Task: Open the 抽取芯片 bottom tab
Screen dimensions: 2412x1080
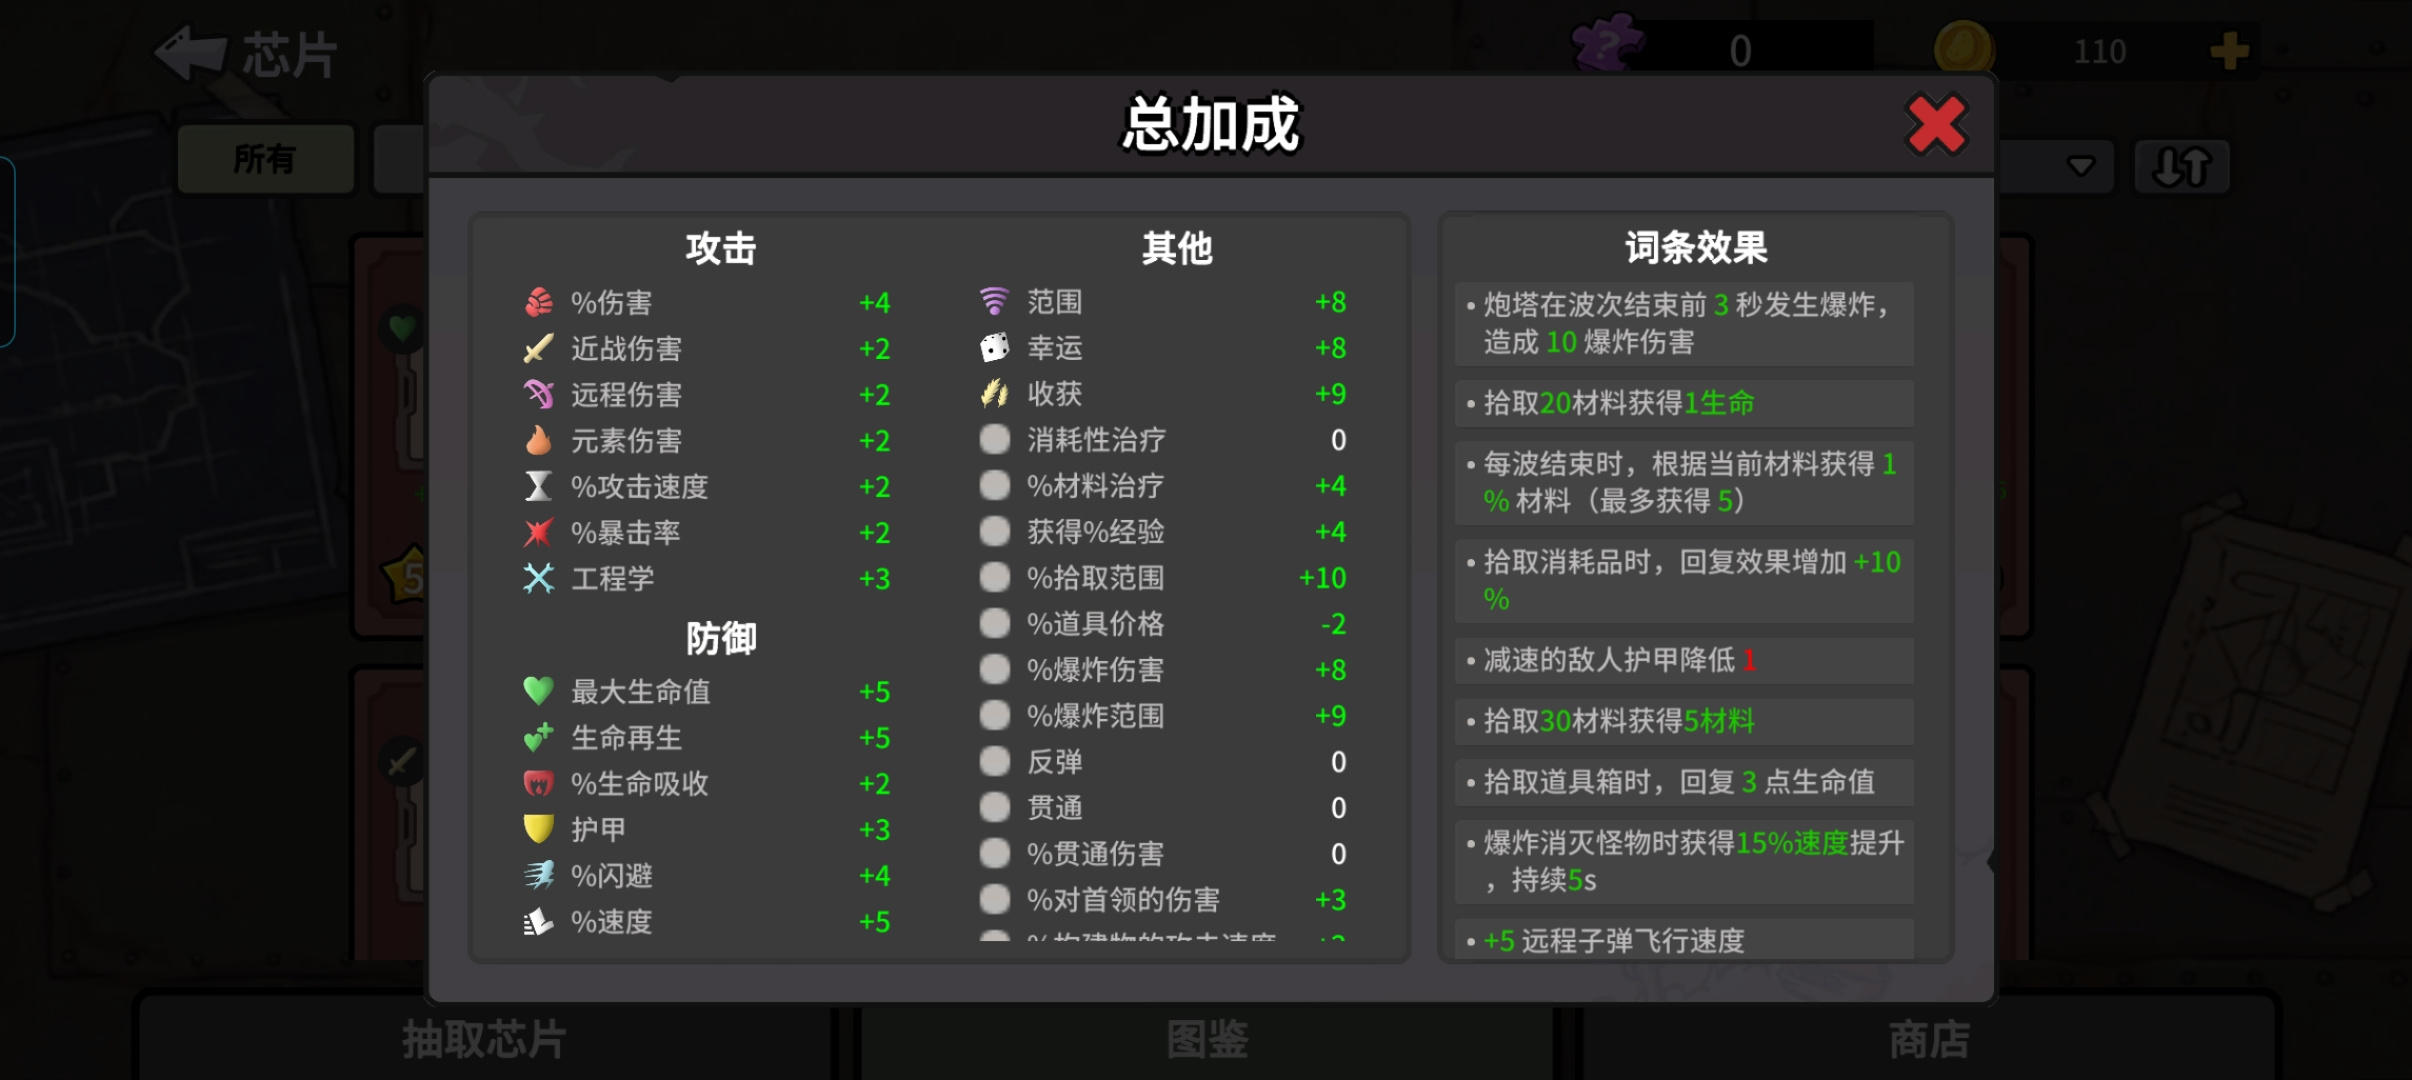Action: coord(484,1039)
